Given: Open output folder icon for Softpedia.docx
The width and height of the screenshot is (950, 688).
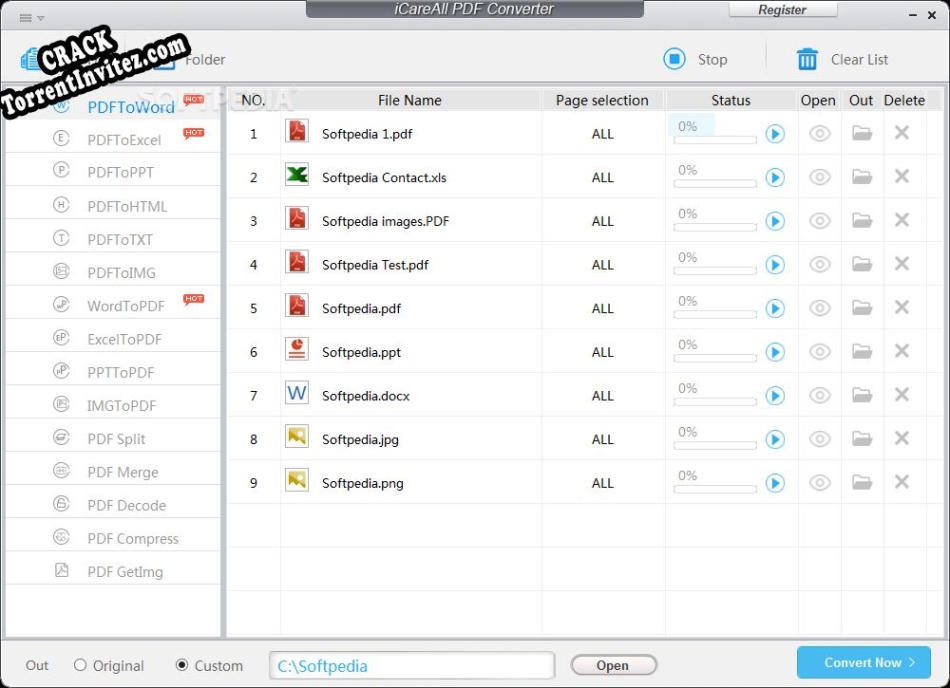Looking at the screenshot, I should 861,395.
